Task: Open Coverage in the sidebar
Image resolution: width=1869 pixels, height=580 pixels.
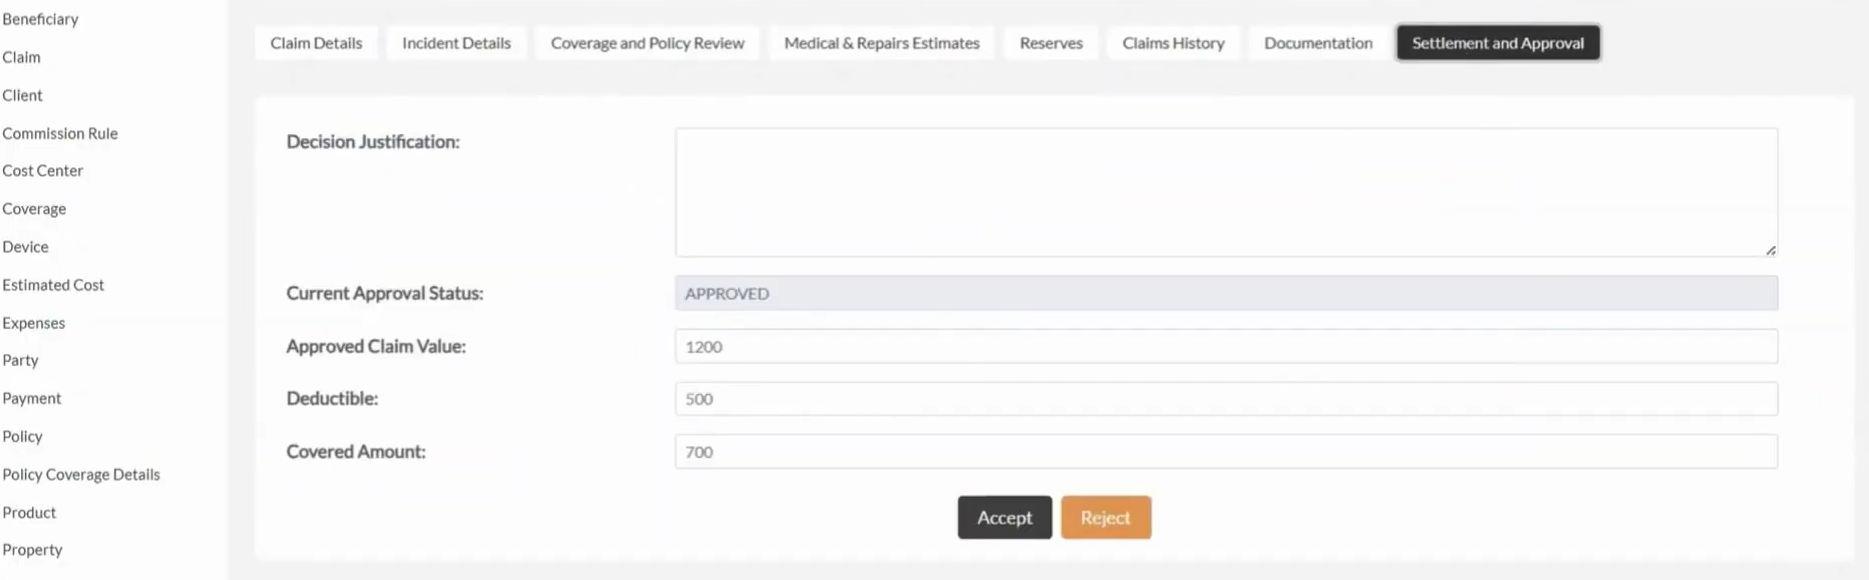Action: click(x=34, y=208)
